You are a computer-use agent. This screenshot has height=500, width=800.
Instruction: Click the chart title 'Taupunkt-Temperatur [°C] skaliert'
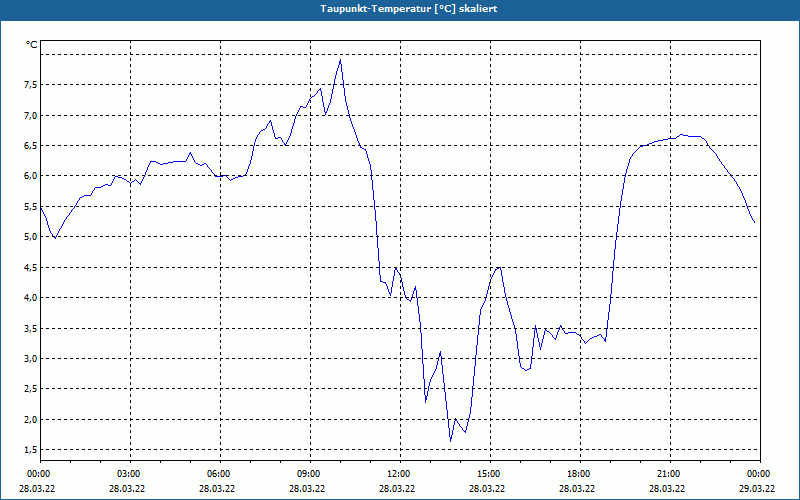409,9
